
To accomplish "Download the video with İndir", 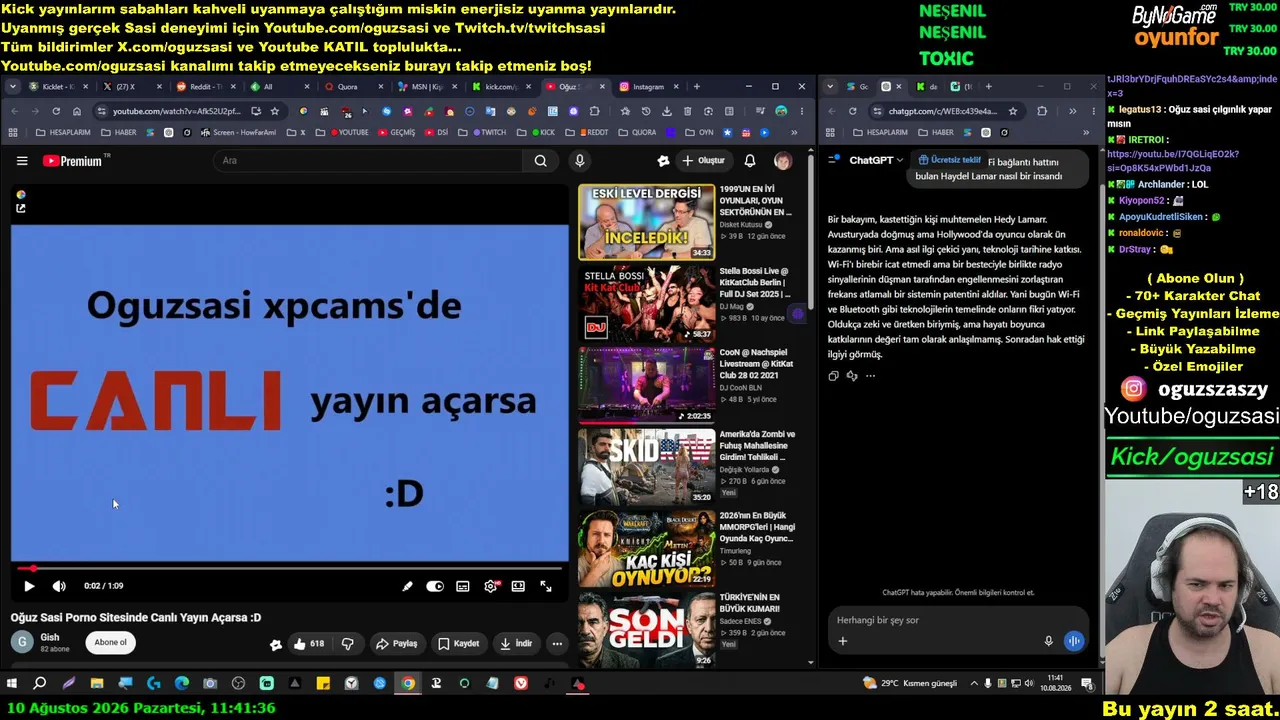I will pyautogui.click(x=517, y=644).
